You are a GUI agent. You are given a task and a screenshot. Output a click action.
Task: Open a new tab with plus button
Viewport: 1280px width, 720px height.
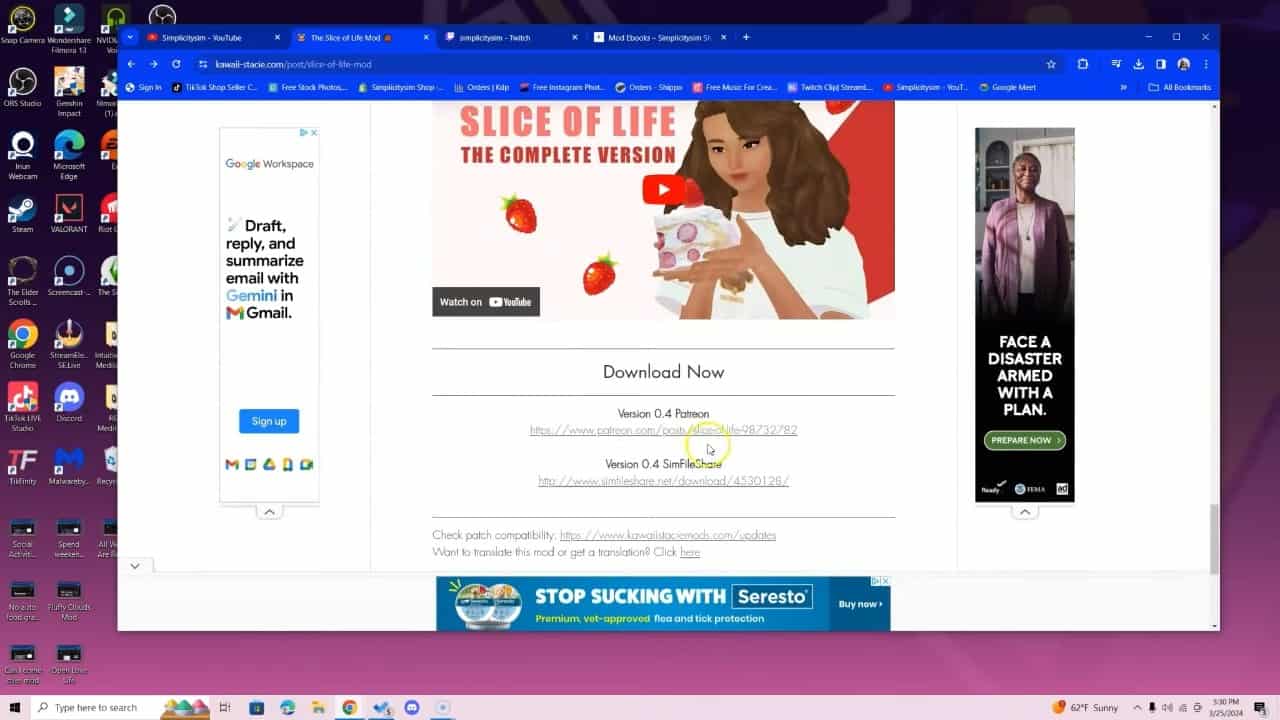tap(746, 37)
